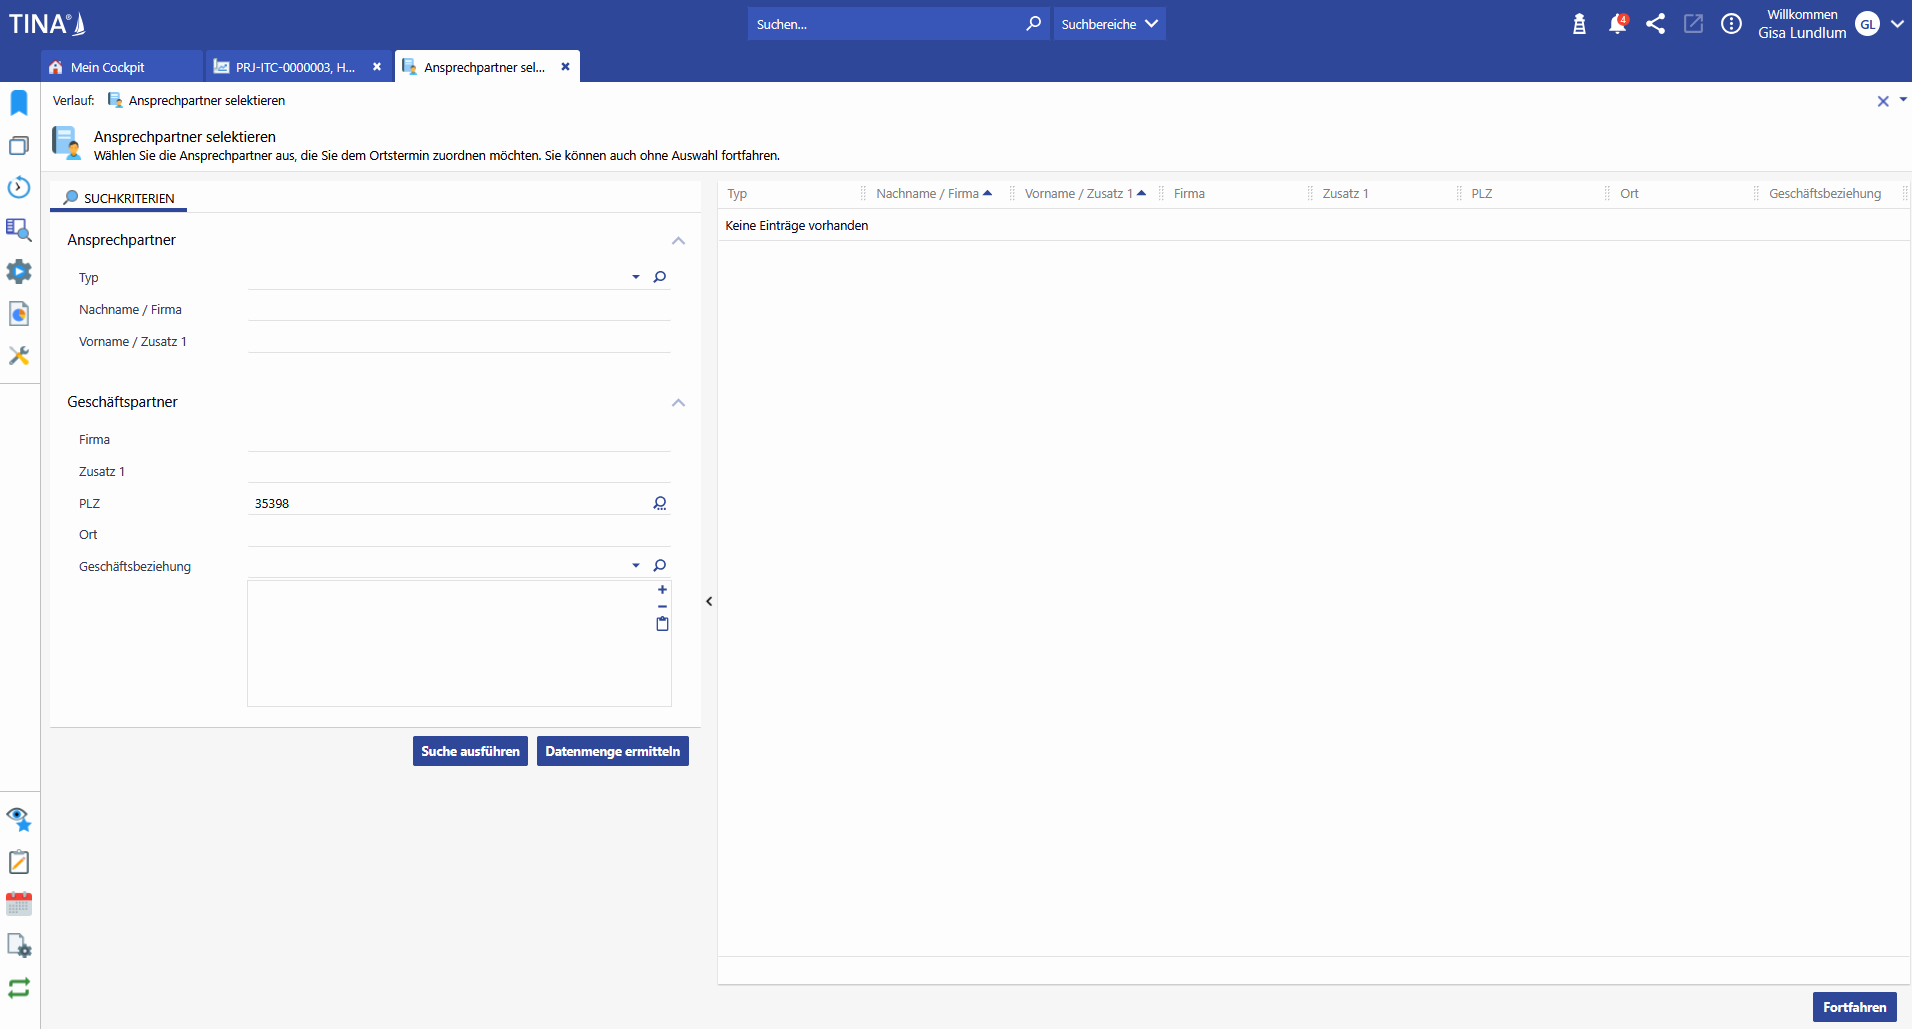Viewport: 1912px width, 1029px height.
Task: Open the settings gear sidebar icon
Action: point(19,272)
